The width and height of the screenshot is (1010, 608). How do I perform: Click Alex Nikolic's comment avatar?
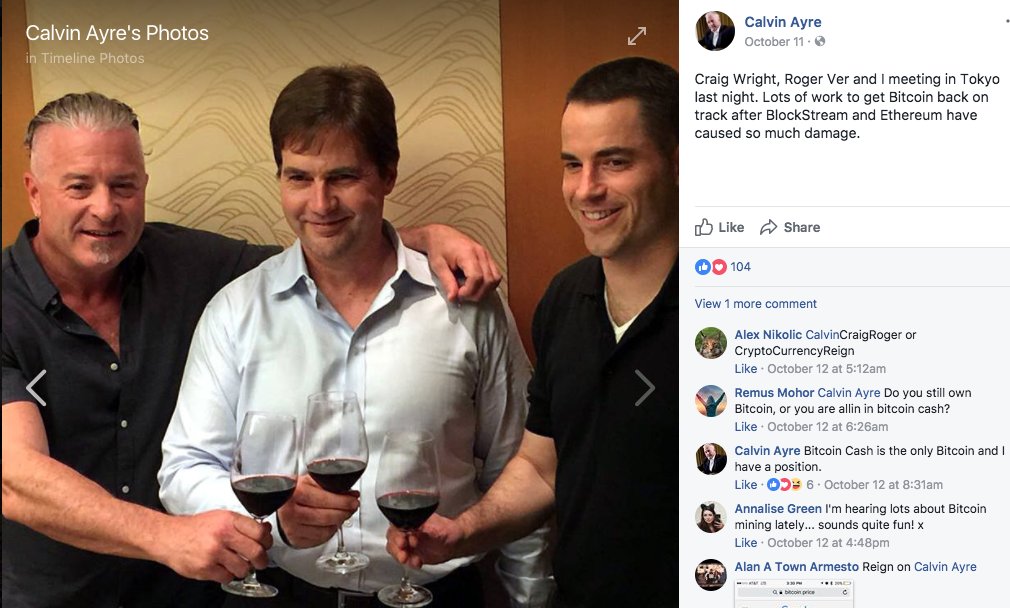(x=711, y=343)
